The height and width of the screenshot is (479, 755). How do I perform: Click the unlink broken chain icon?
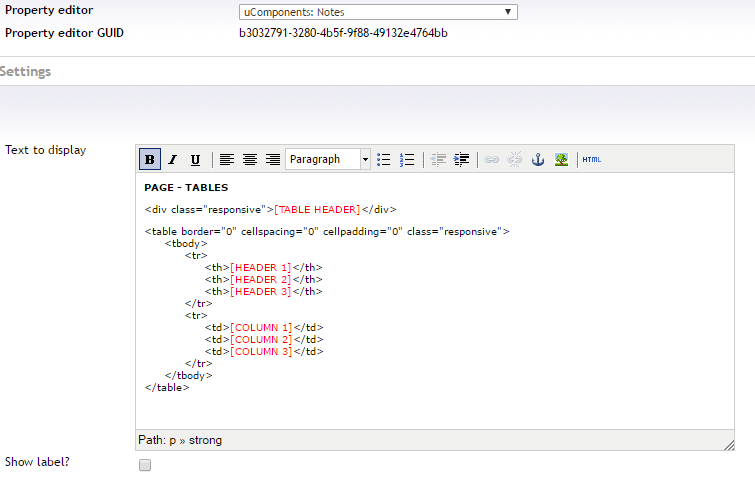click(x=514, y=160)
